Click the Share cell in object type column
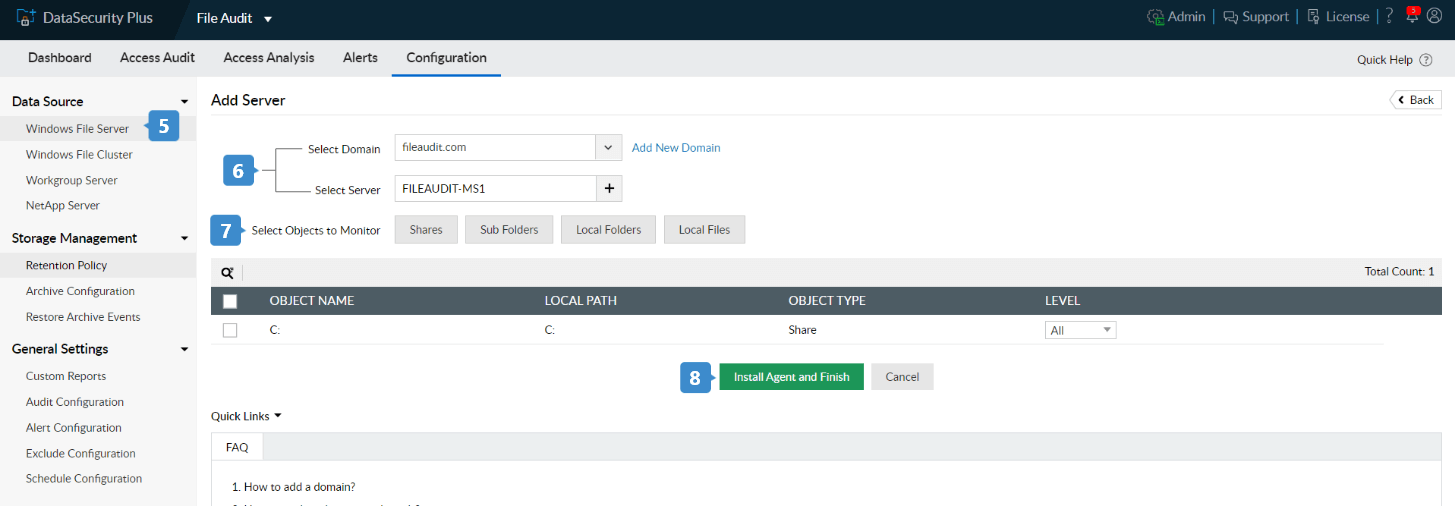1455x506 pixels. [802, 330]
